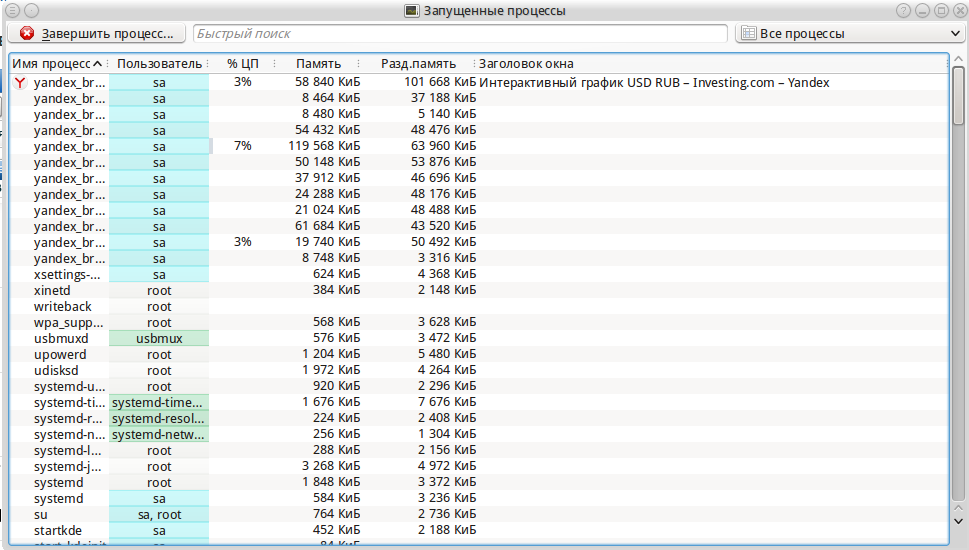969x550 pixels.
Task: Select the usbmuxd process
Action: [479, 339]
